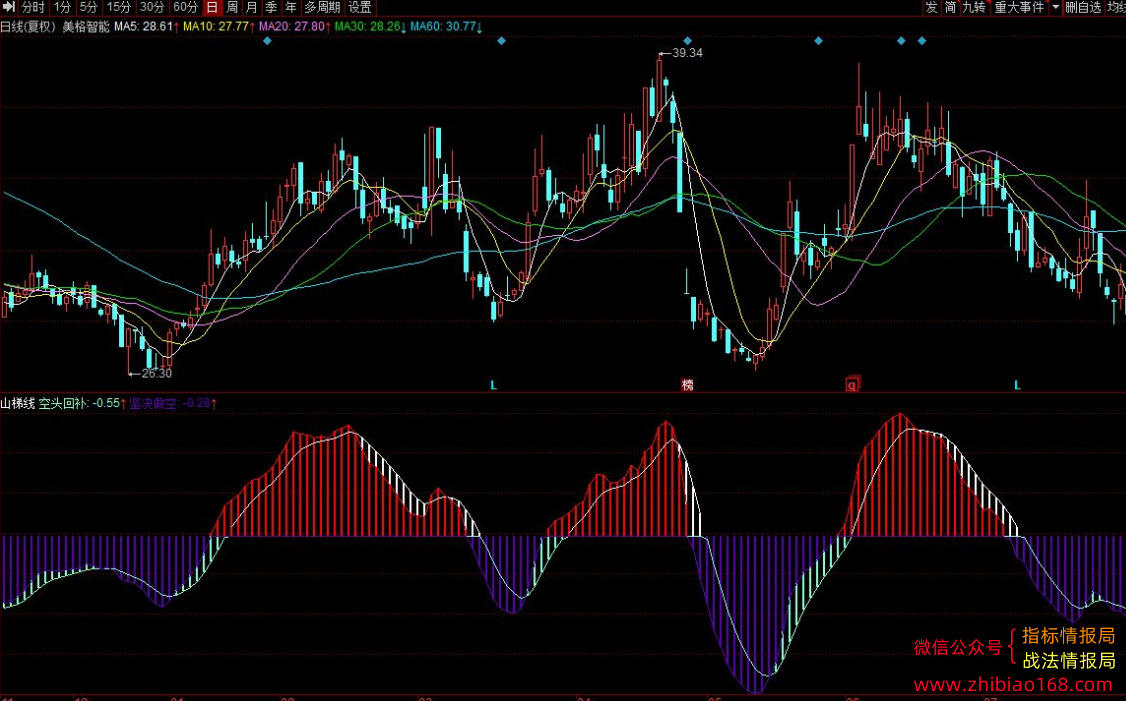Screen dimensions: 1126x701
Task: Click the panel collapse arrow icon before 分时
Action: click(x=8, y=7)
